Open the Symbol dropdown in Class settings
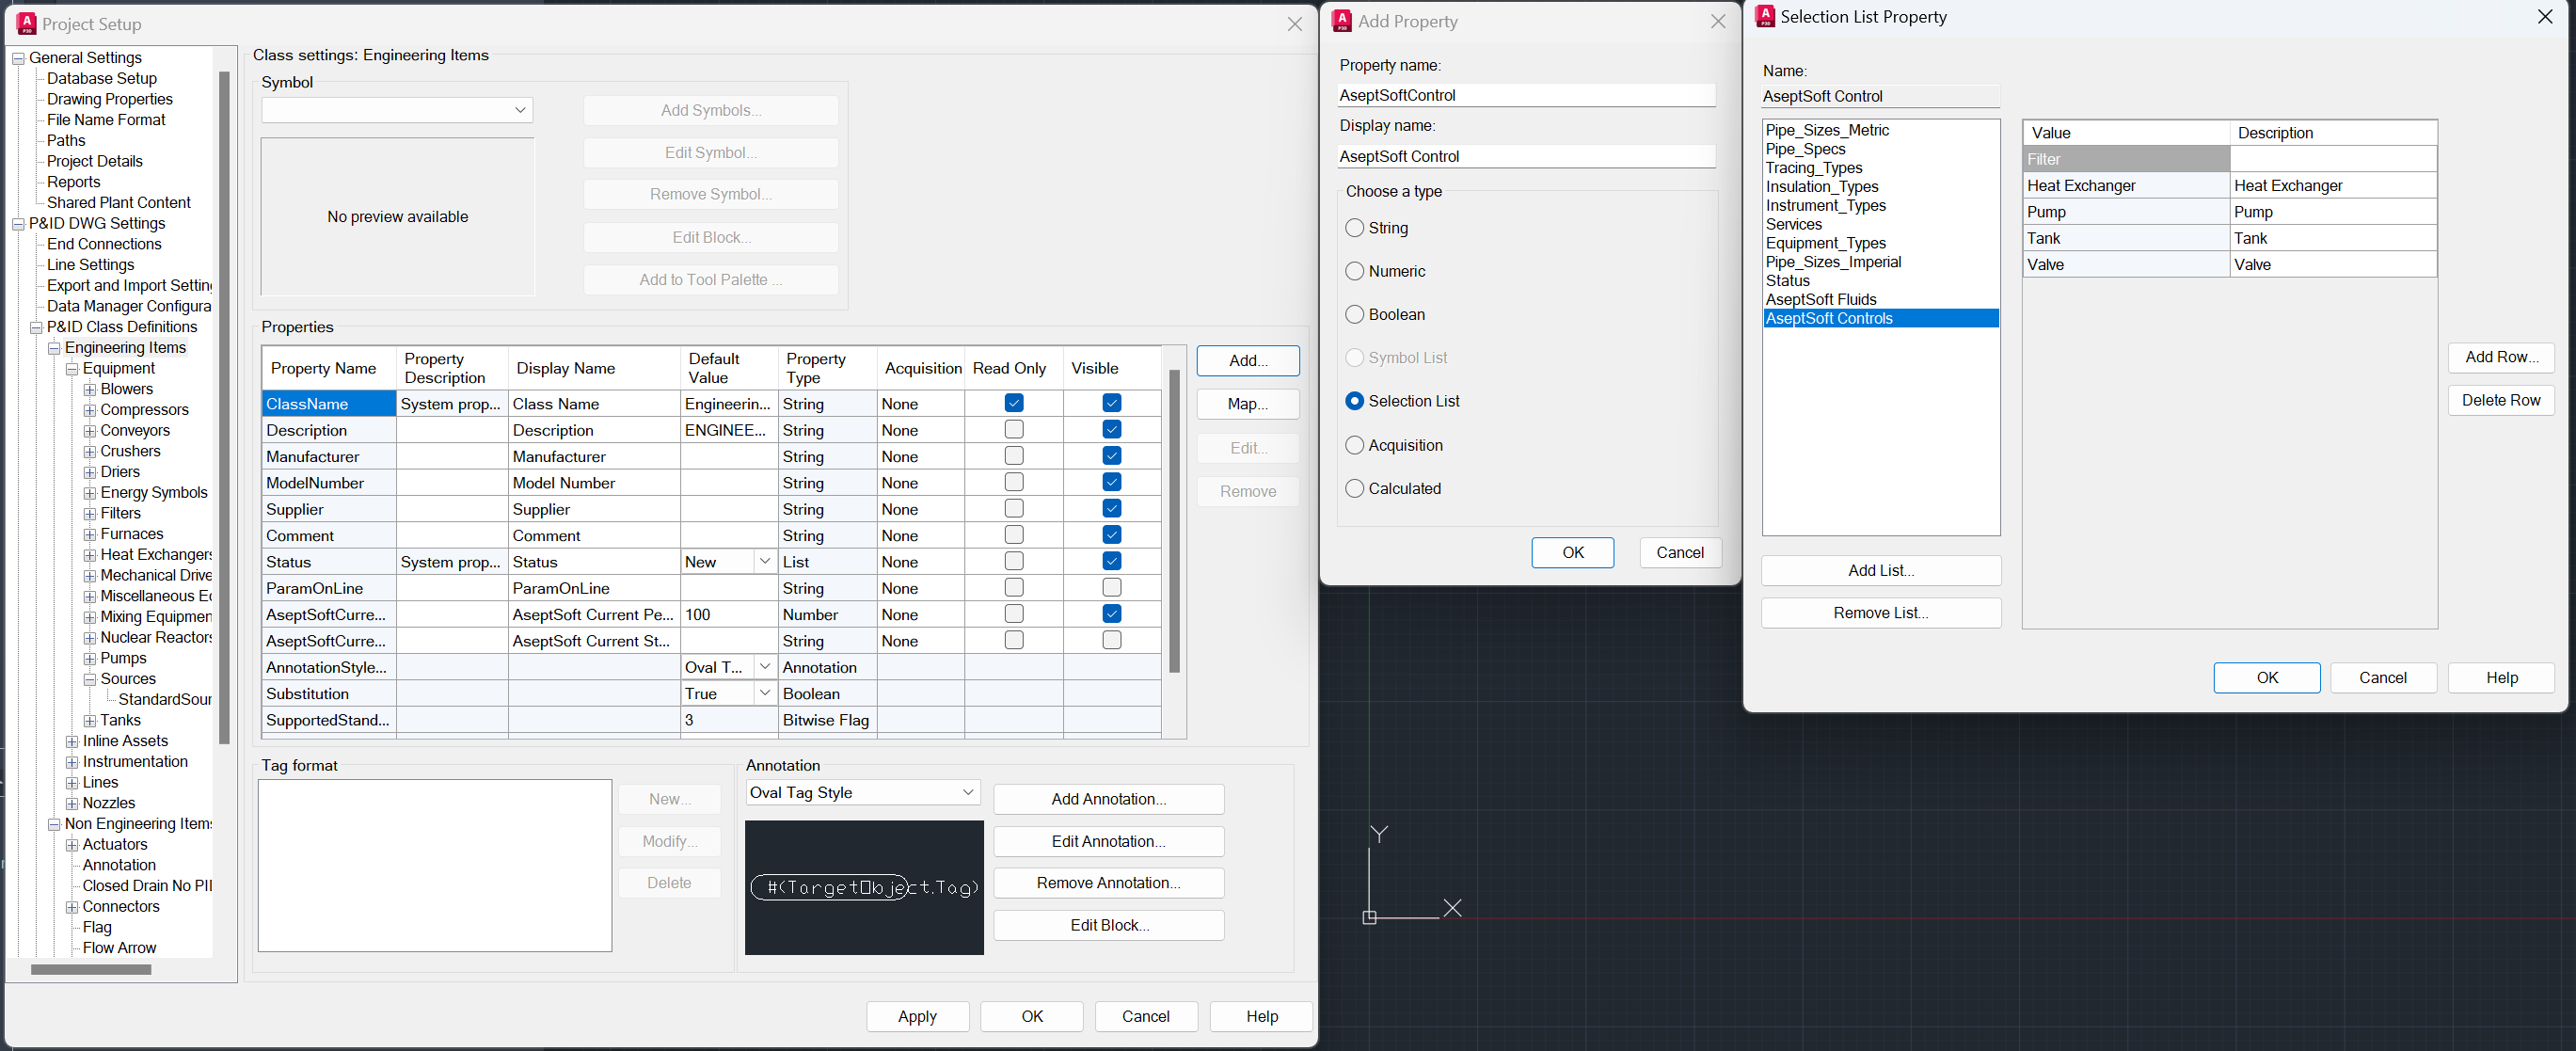 [x=397, y=110]
